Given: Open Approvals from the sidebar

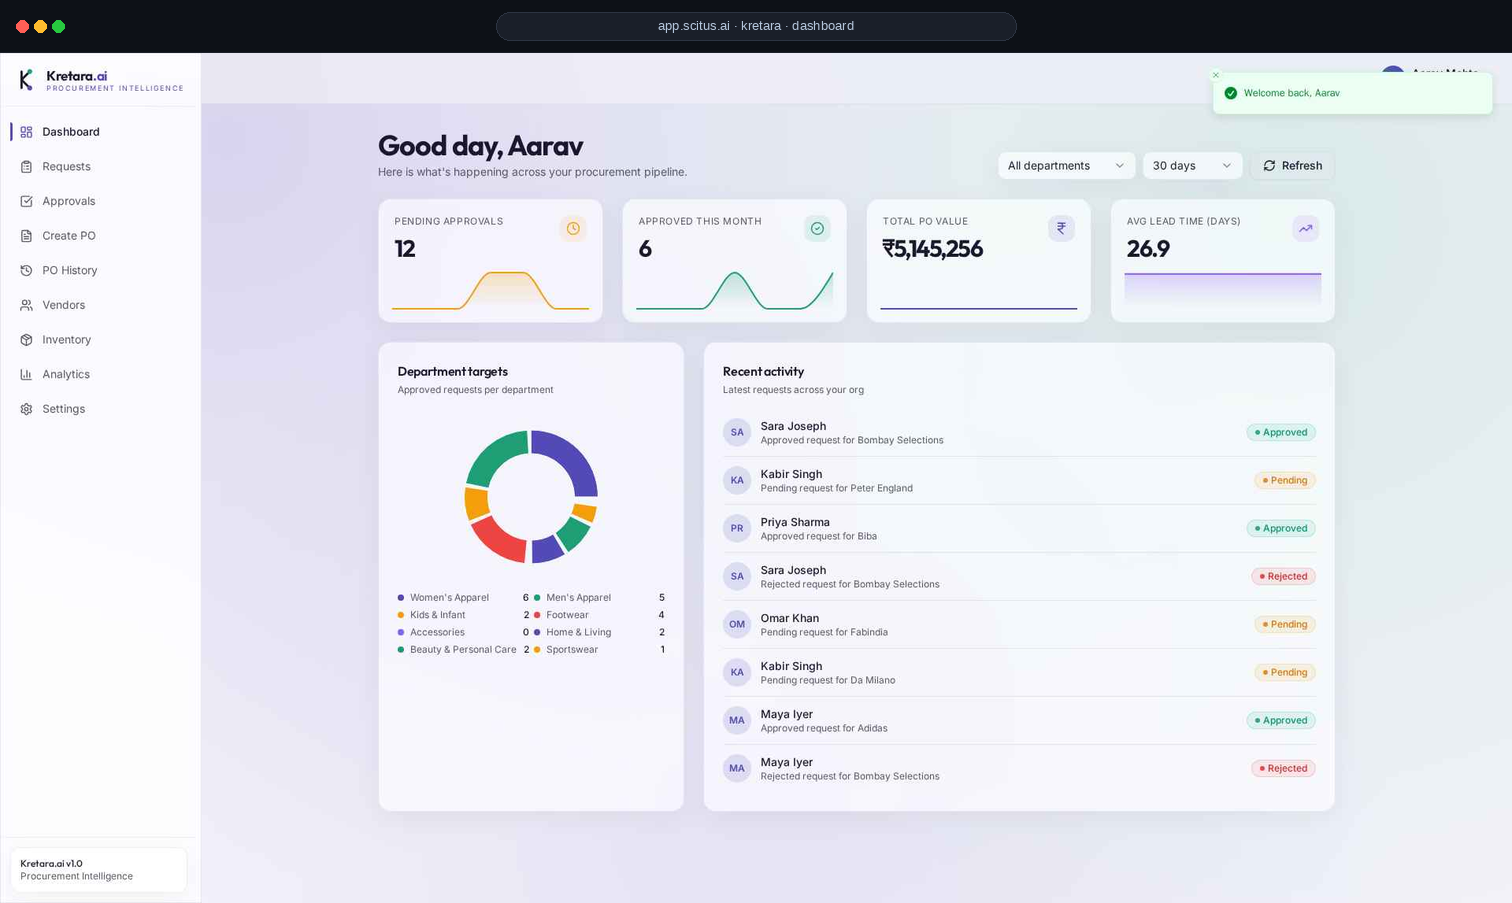Looking at the screenshot, I should pyautogui.click(x=100, y=201).
